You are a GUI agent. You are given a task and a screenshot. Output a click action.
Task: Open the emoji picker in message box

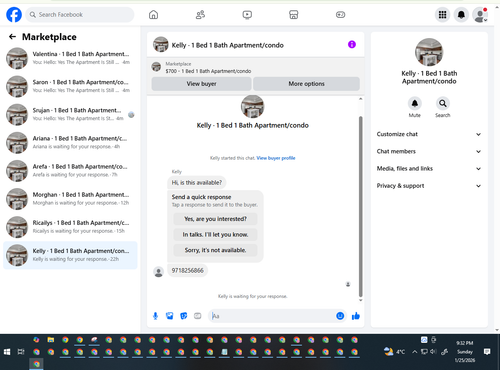tap(340, 316)
